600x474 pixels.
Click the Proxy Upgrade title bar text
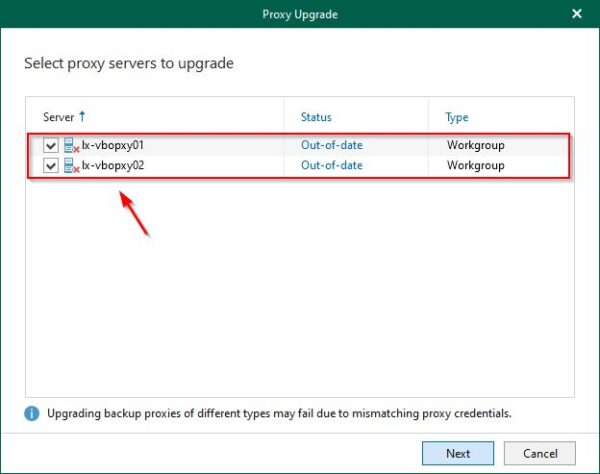point(300,15)
